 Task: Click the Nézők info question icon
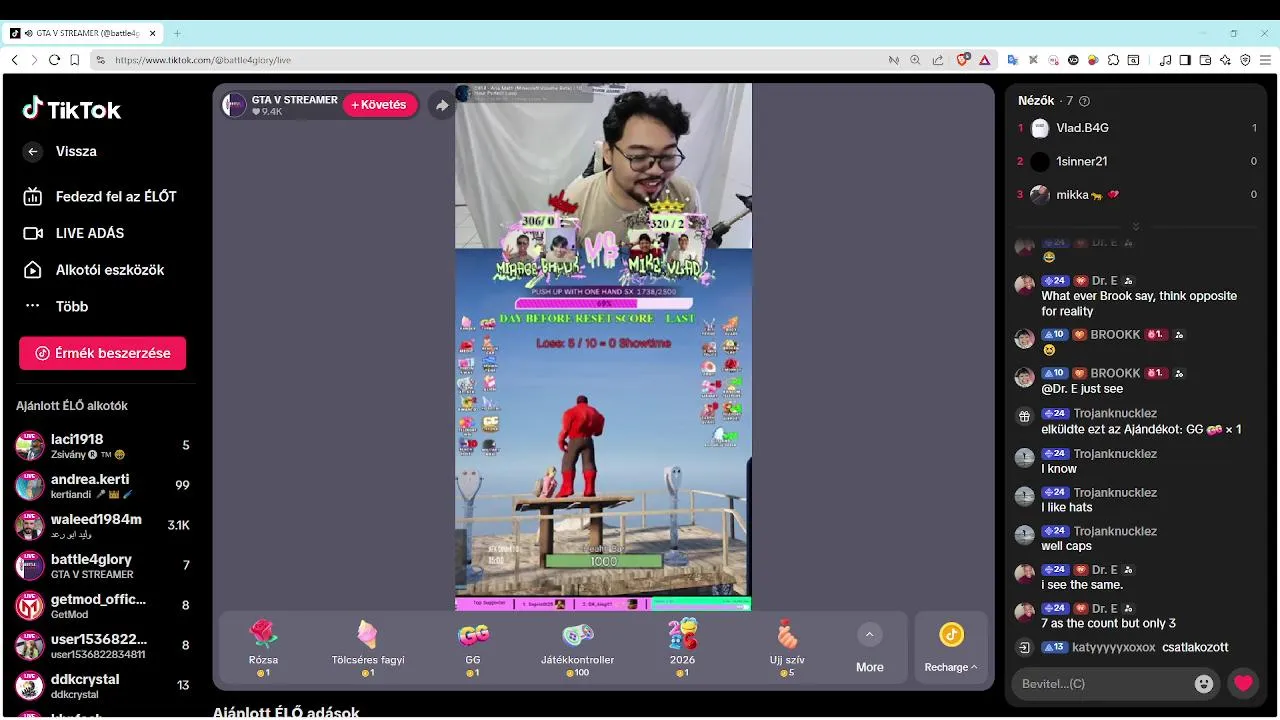1085,101
